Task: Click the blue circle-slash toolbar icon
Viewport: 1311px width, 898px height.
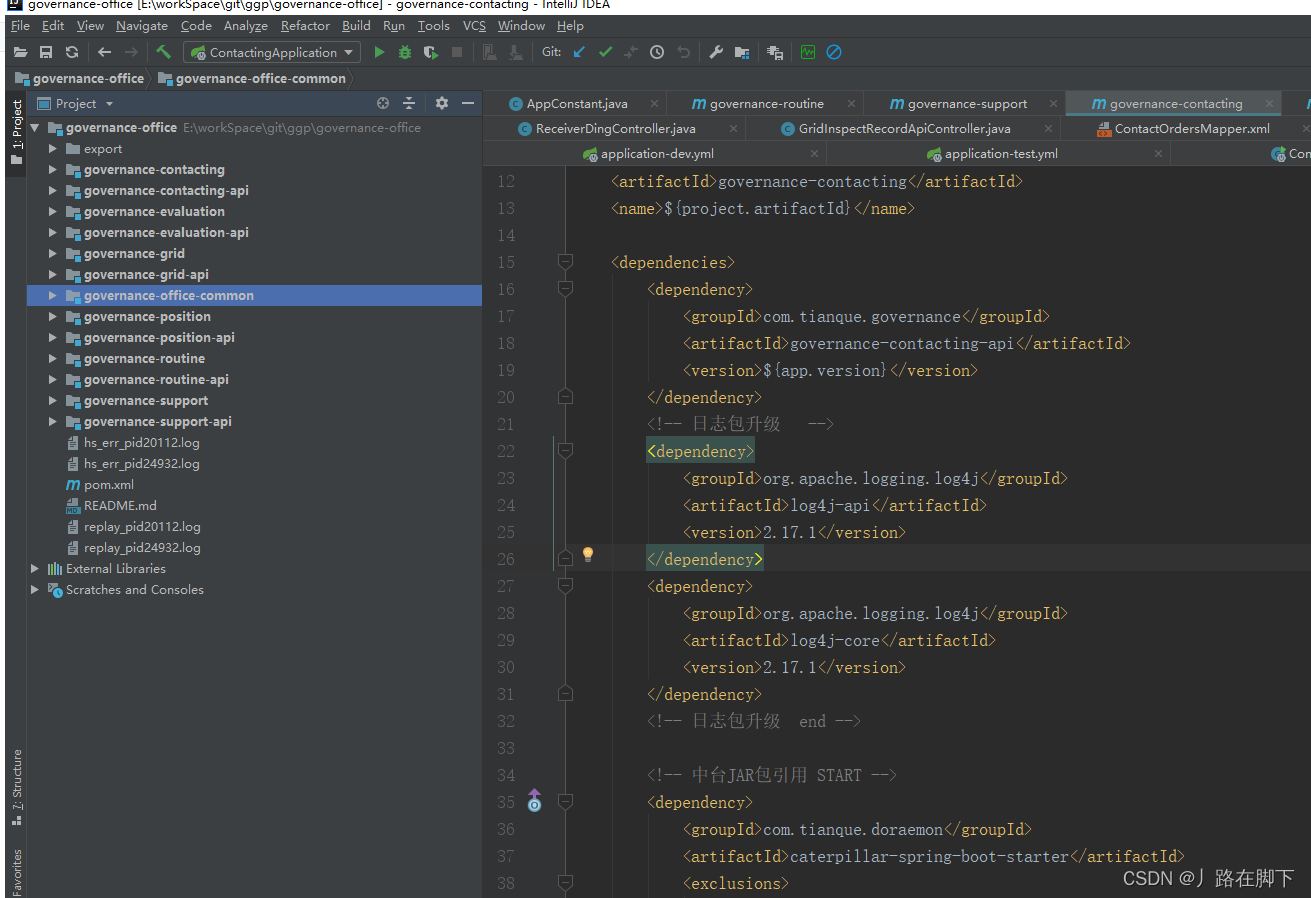Action: click(x=834, y=52)
